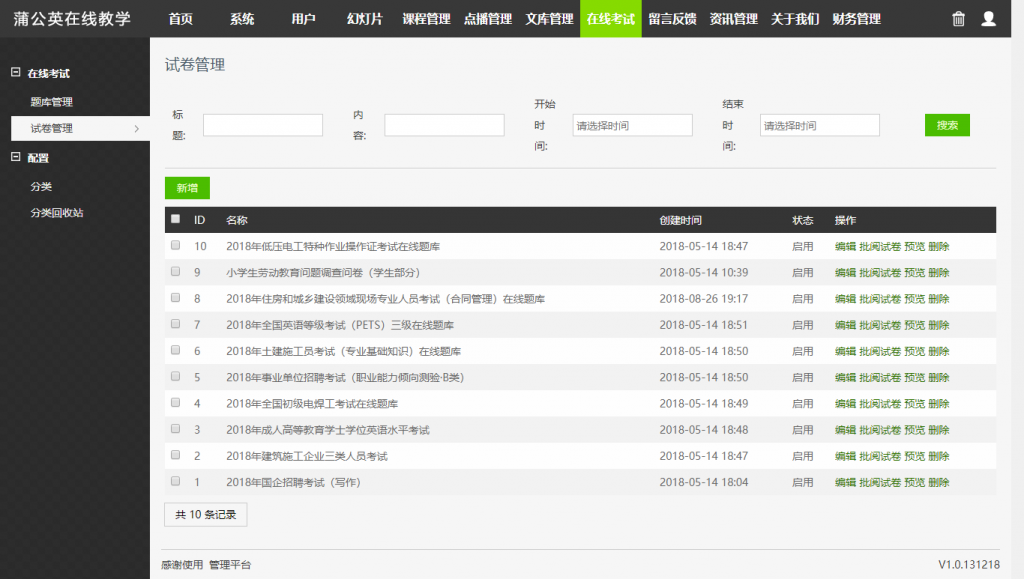Click the trash bin icon in header
The height and width of the screenshot is (579, 1024).
point(958,19)
